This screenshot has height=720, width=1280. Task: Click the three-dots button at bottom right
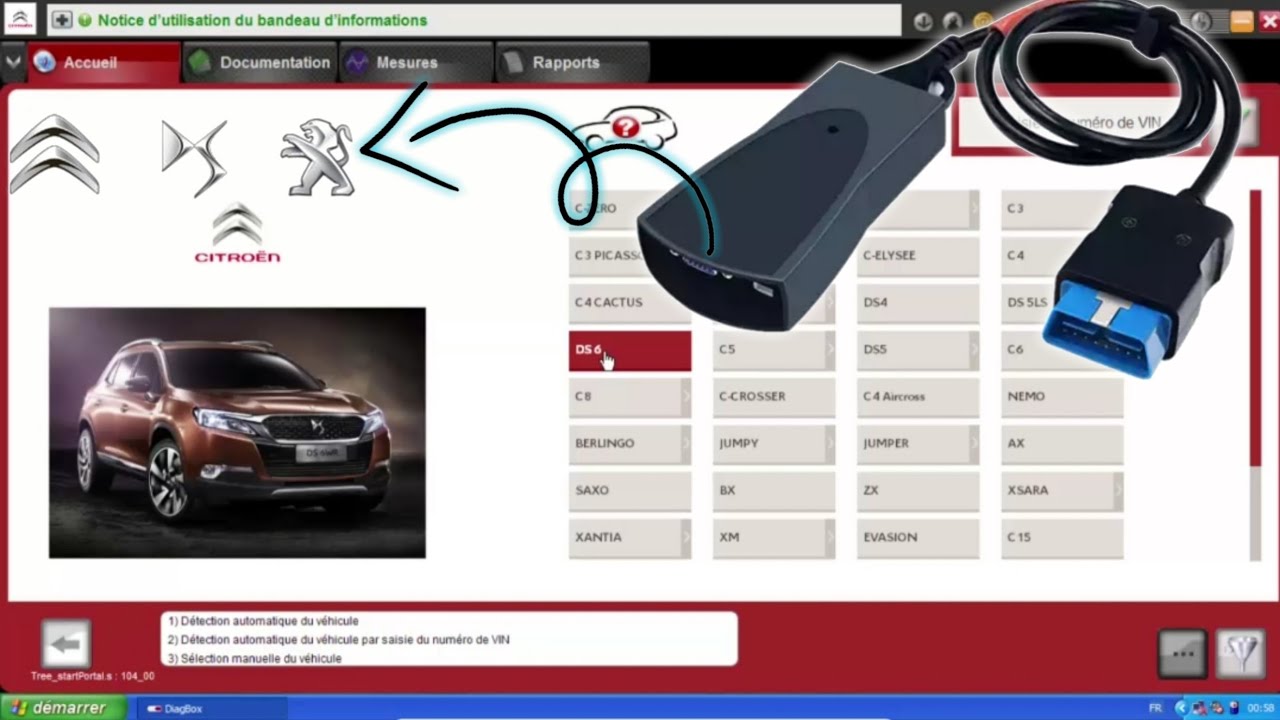1183,654
